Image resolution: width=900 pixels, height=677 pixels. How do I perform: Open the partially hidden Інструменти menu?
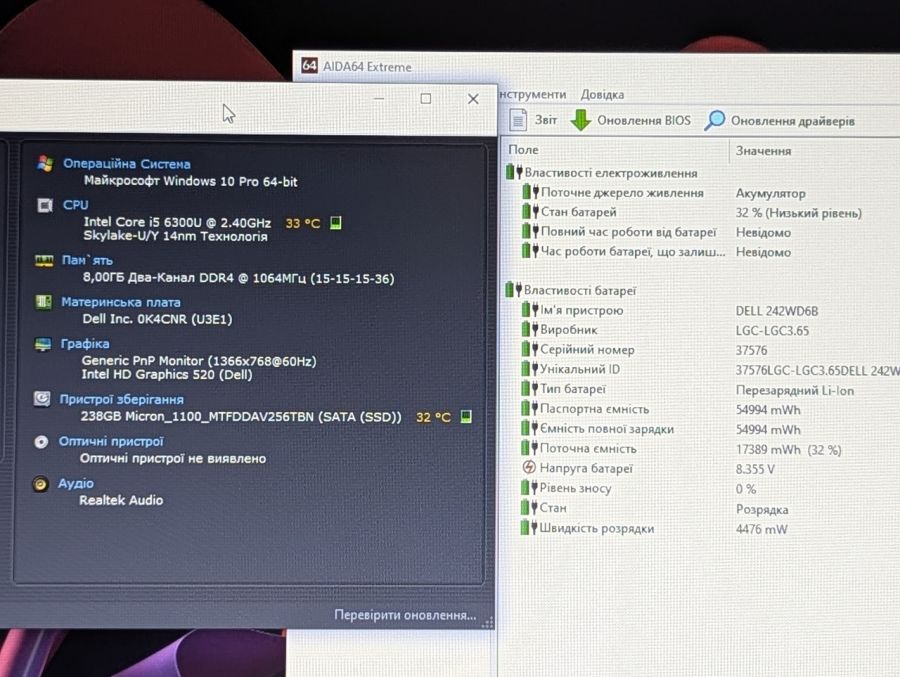tap(533, 94)
